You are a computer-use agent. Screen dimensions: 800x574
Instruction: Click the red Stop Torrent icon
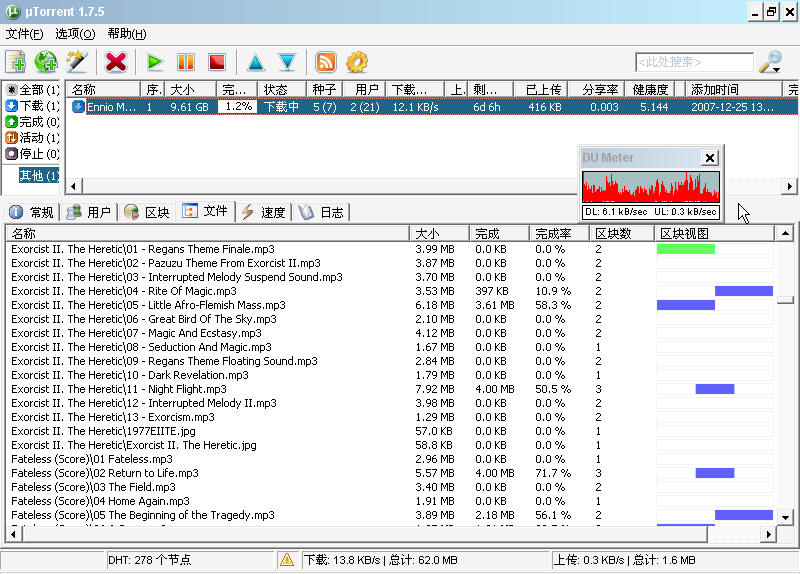pos(216,62)
